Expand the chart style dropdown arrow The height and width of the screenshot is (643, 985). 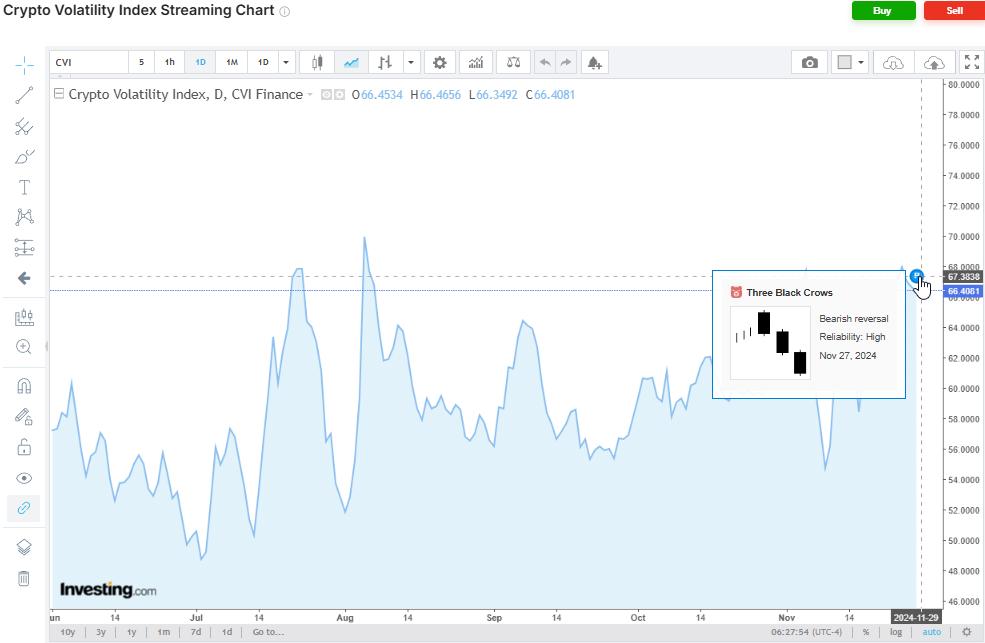(x=409, y=62)
